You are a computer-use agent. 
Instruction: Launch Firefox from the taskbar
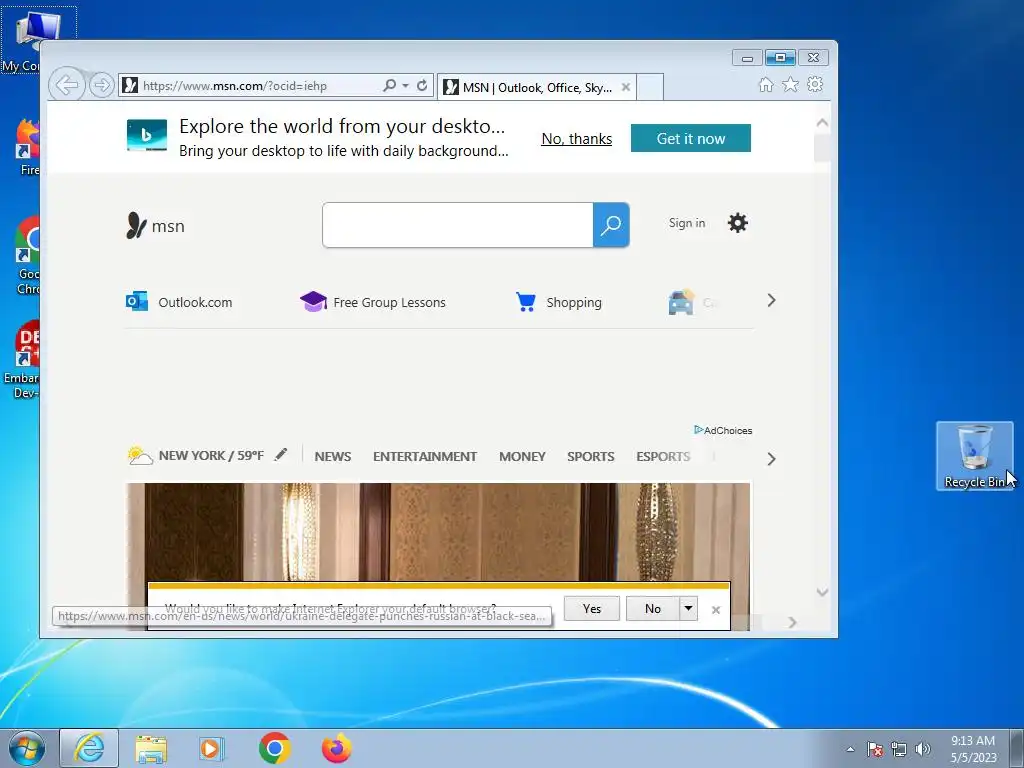(336, 748)
